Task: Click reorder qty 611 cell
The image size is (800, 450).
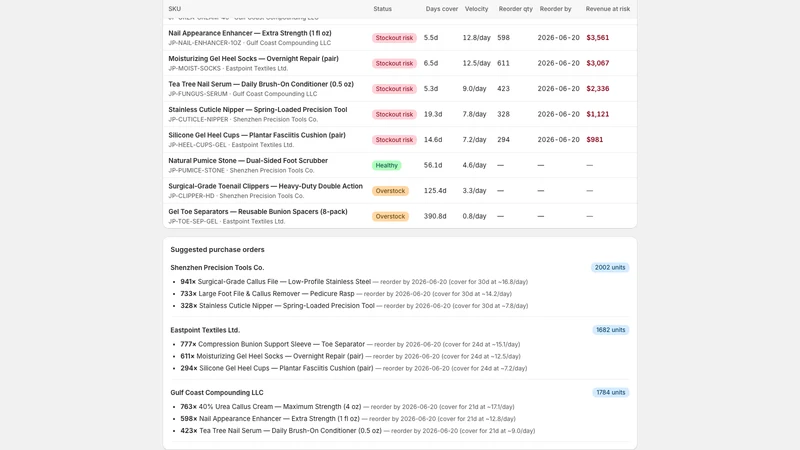Action: 503,63
